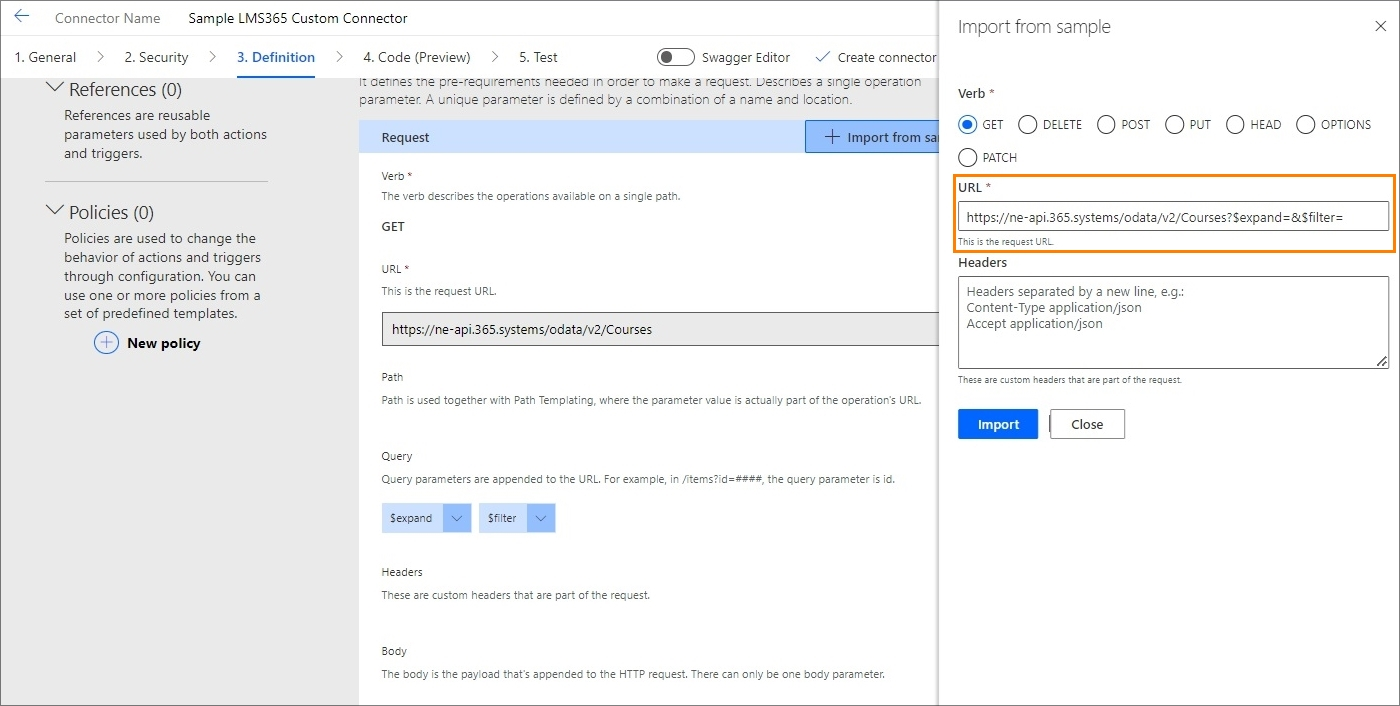
Task: Click the Create connector checkmark icon
Action: (x=823, y=57)
